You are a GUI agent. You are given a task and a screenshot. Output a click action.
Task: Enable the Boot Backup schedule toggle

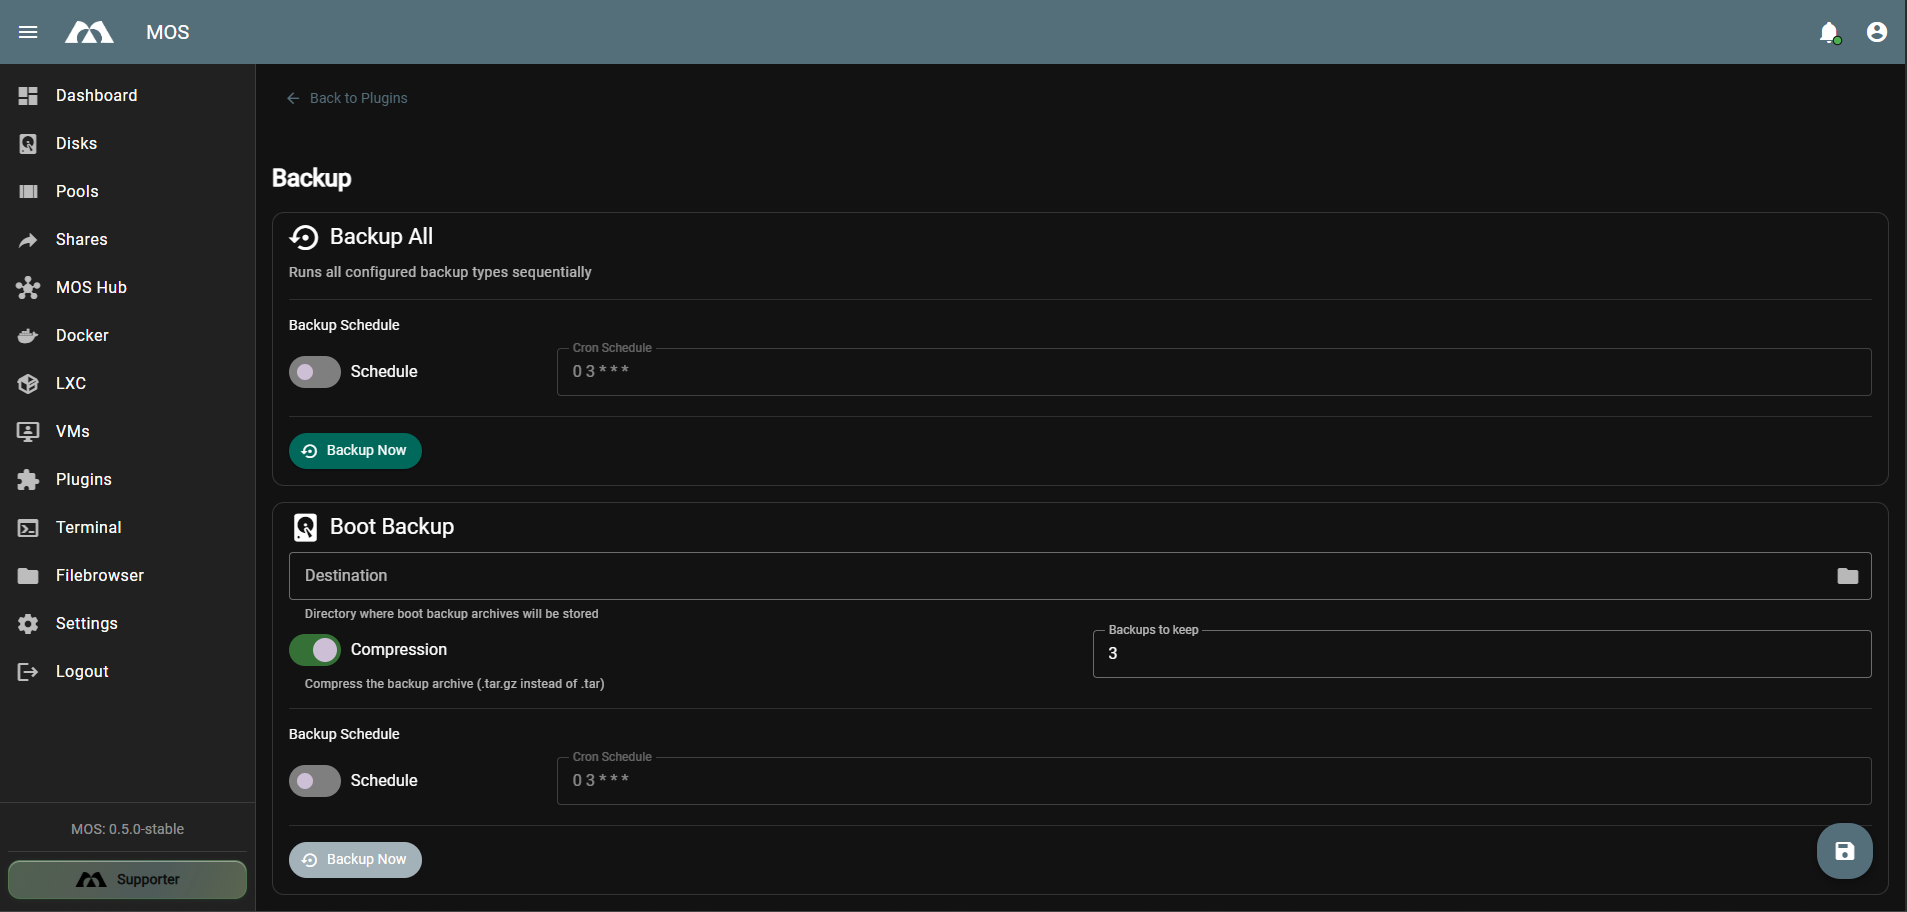[315, 781]
